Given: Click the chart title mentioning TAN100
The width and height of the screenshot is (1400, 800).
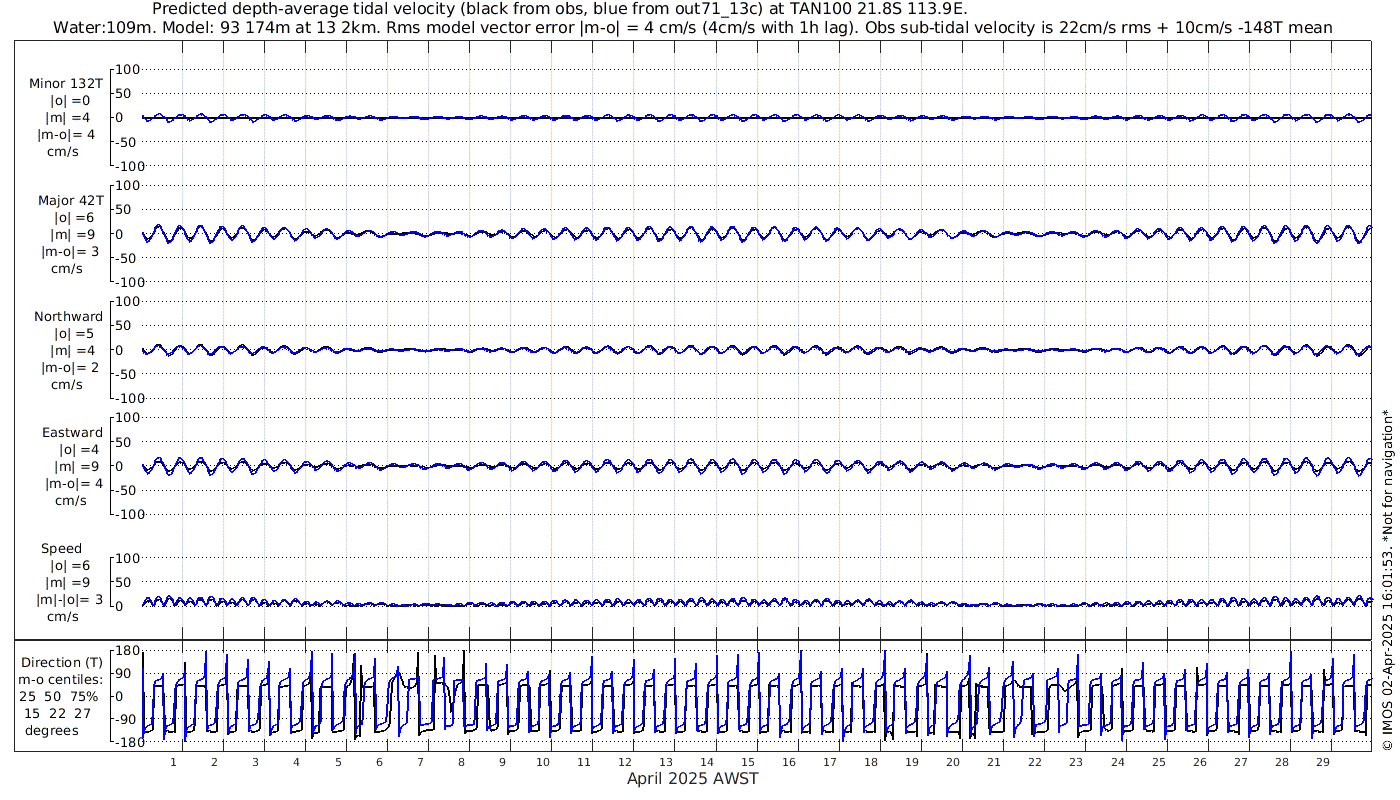Looking at the screenshot, I should click(559, 8).
